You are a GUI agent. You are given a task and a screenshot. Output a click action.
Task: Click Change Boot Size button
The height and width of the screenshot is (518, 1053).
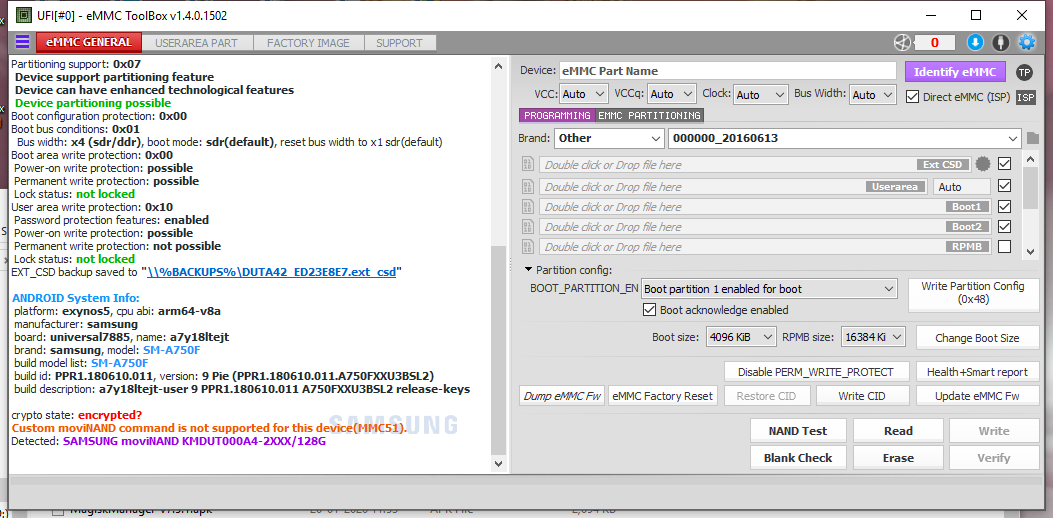tap(977, 338)
